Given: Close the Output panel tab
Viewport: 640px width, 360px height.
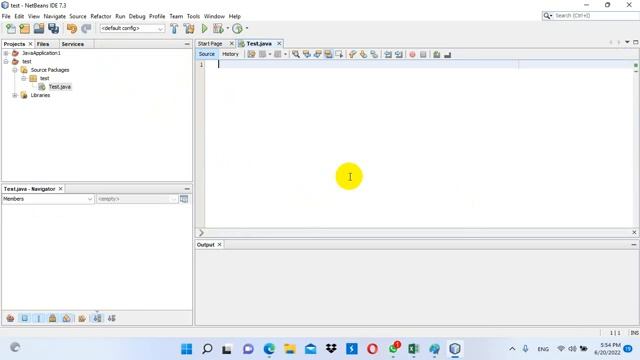Looking at the screenshot, I should [x=220, y=244].
